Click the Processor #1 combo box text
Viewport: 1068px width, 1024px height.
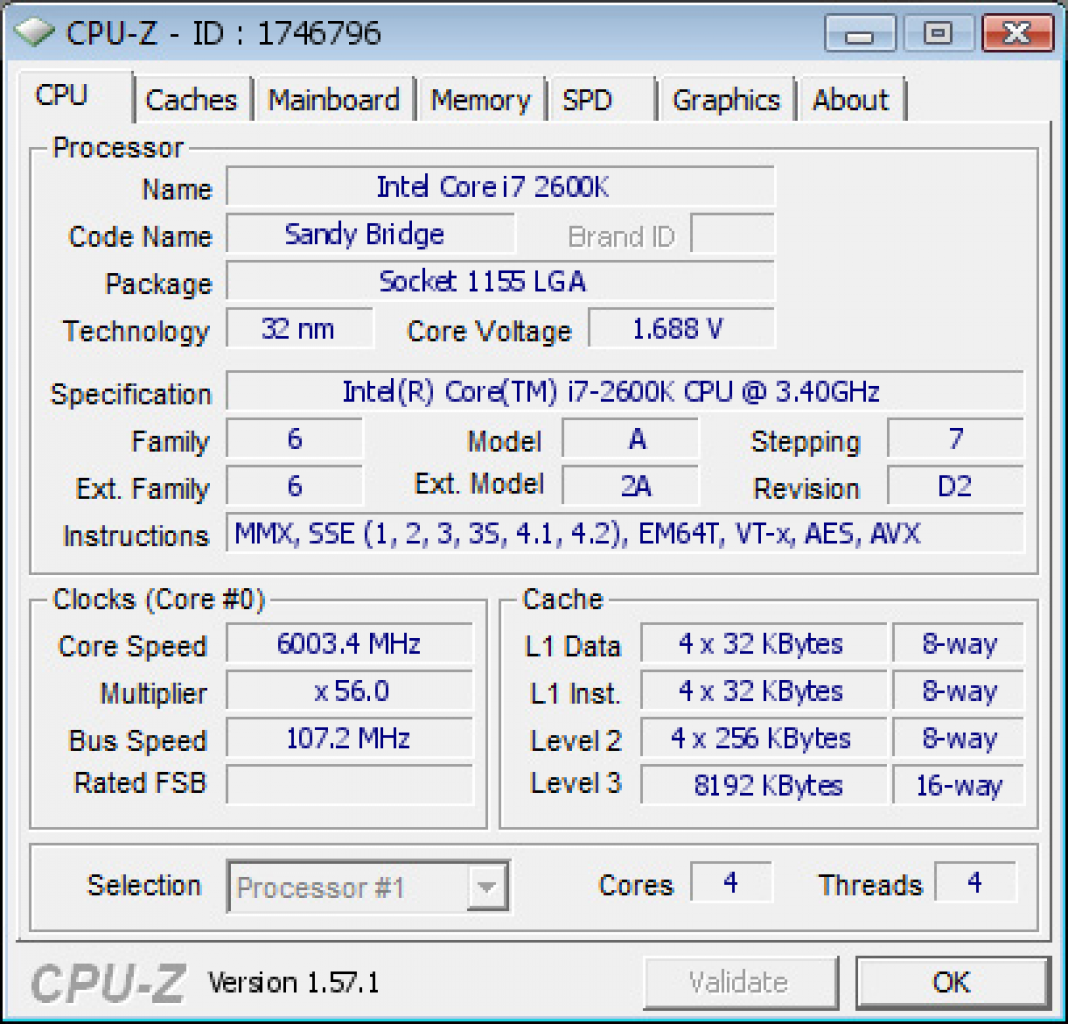[x=320, y=887]
